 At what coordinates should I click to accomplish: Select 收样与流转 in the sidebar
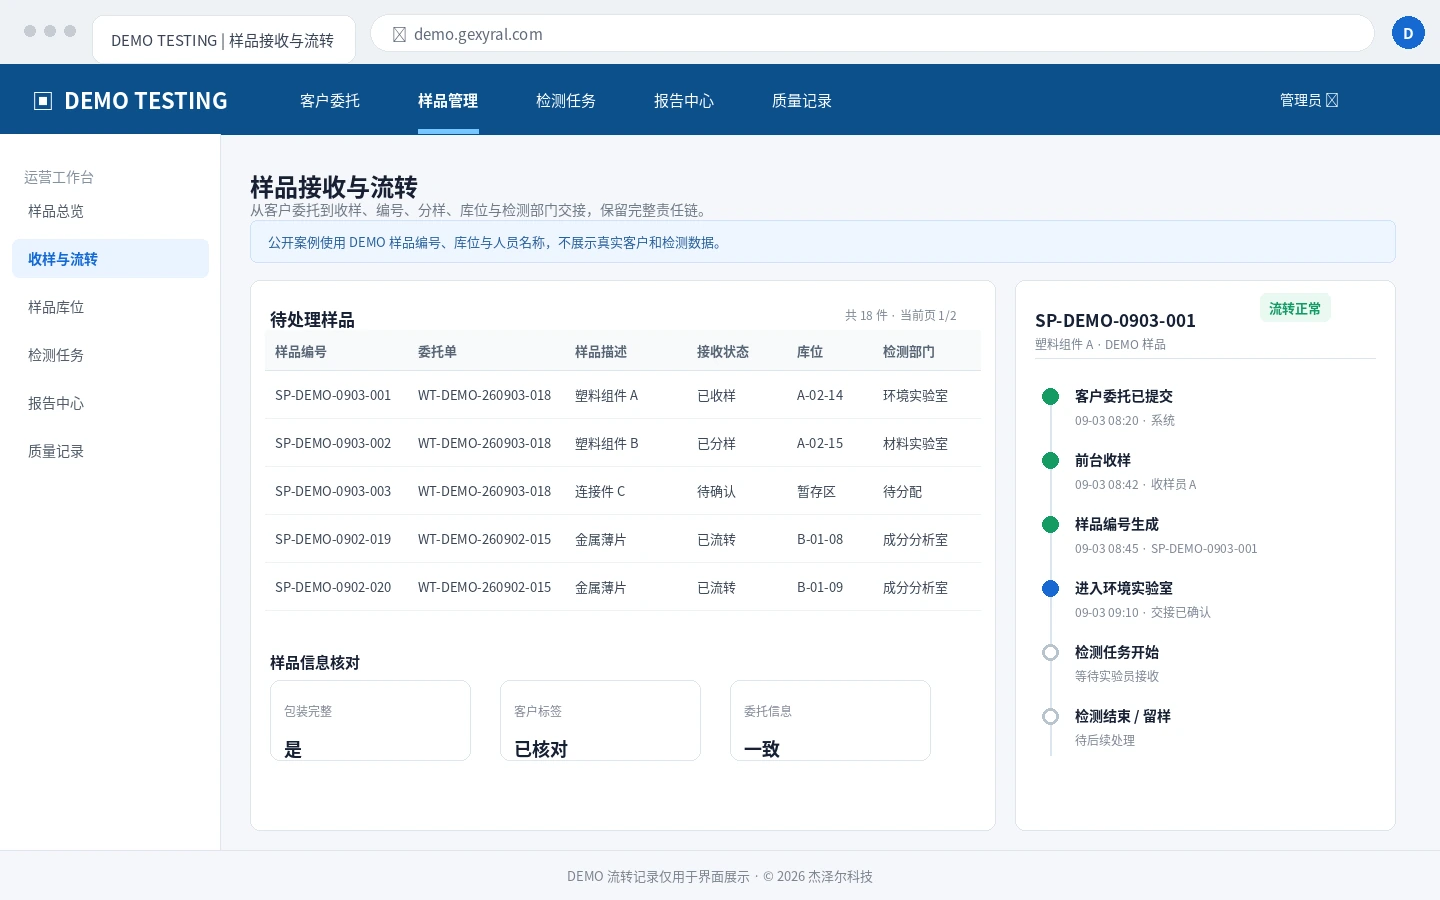[110, 259]
